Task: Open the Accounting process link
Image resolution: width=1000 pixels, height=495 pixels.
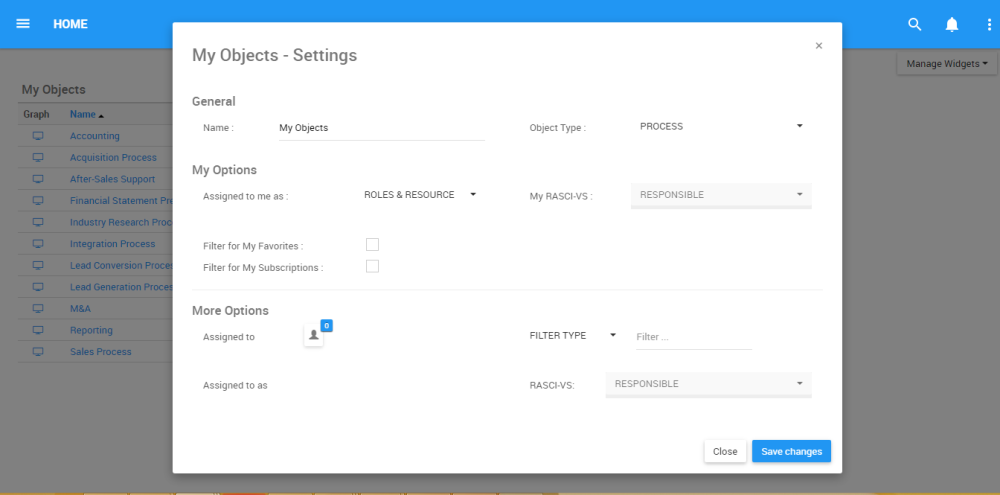Action: pyautogui.click(x=95, y=136)
